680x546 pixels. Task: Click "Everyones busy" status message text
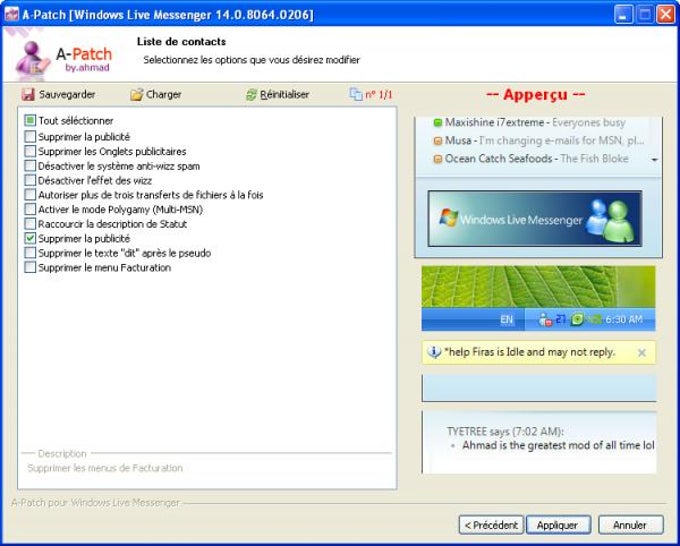click(x=588, y=123)
